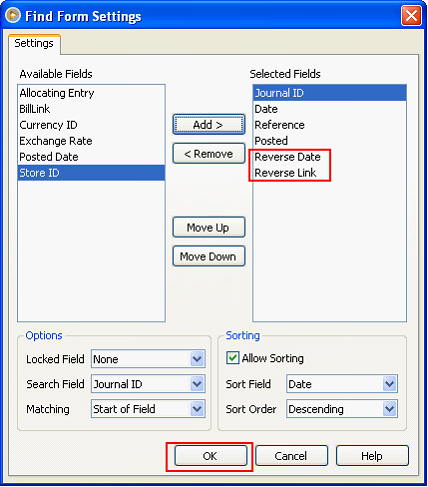Open the Matching dropdown list
The width and height of the screenshot is (428, 487).
(197, 409)
